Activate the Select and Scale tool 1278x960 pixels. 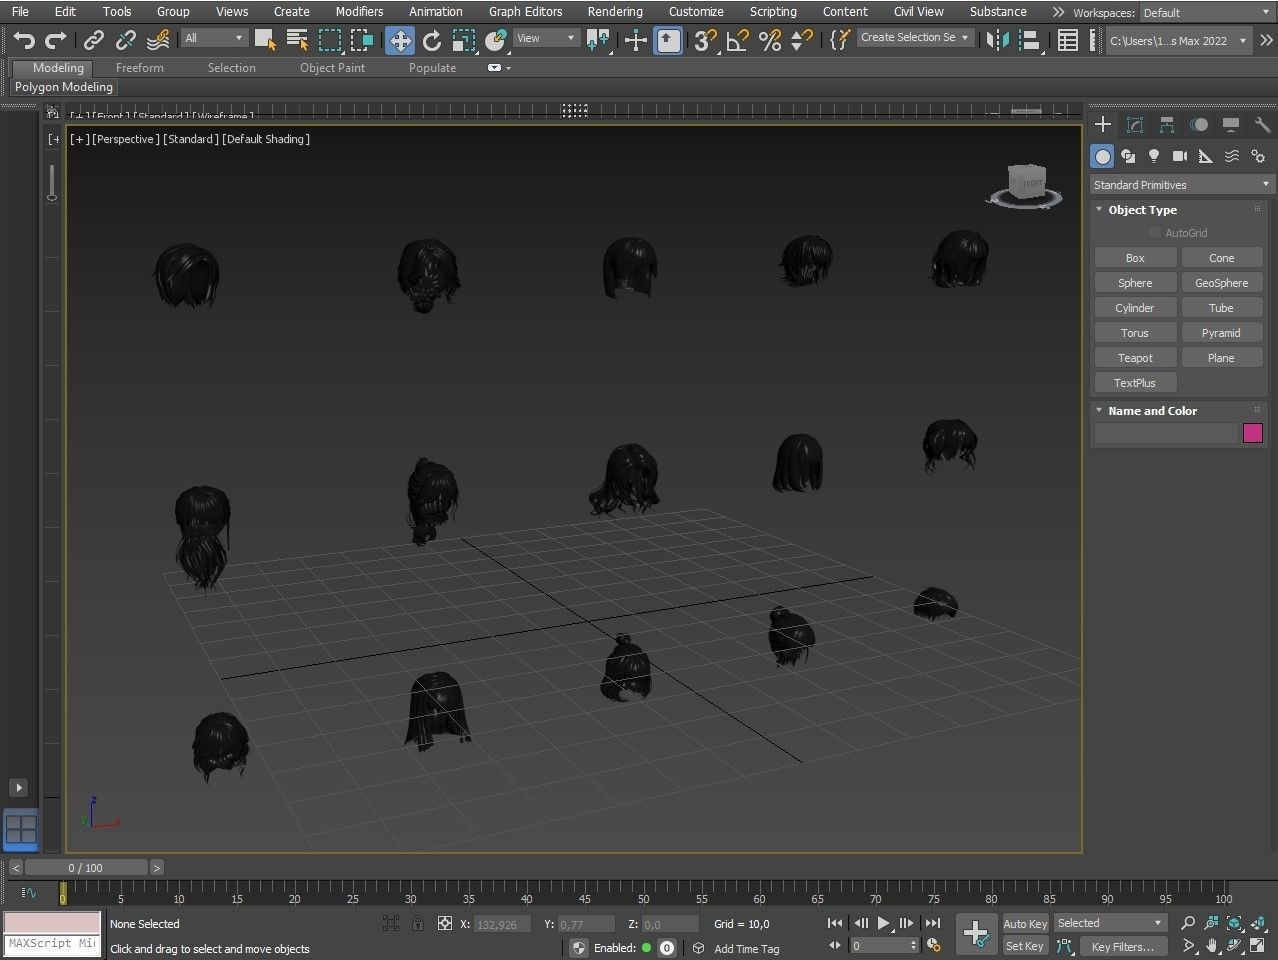click(x=464, y=40)
